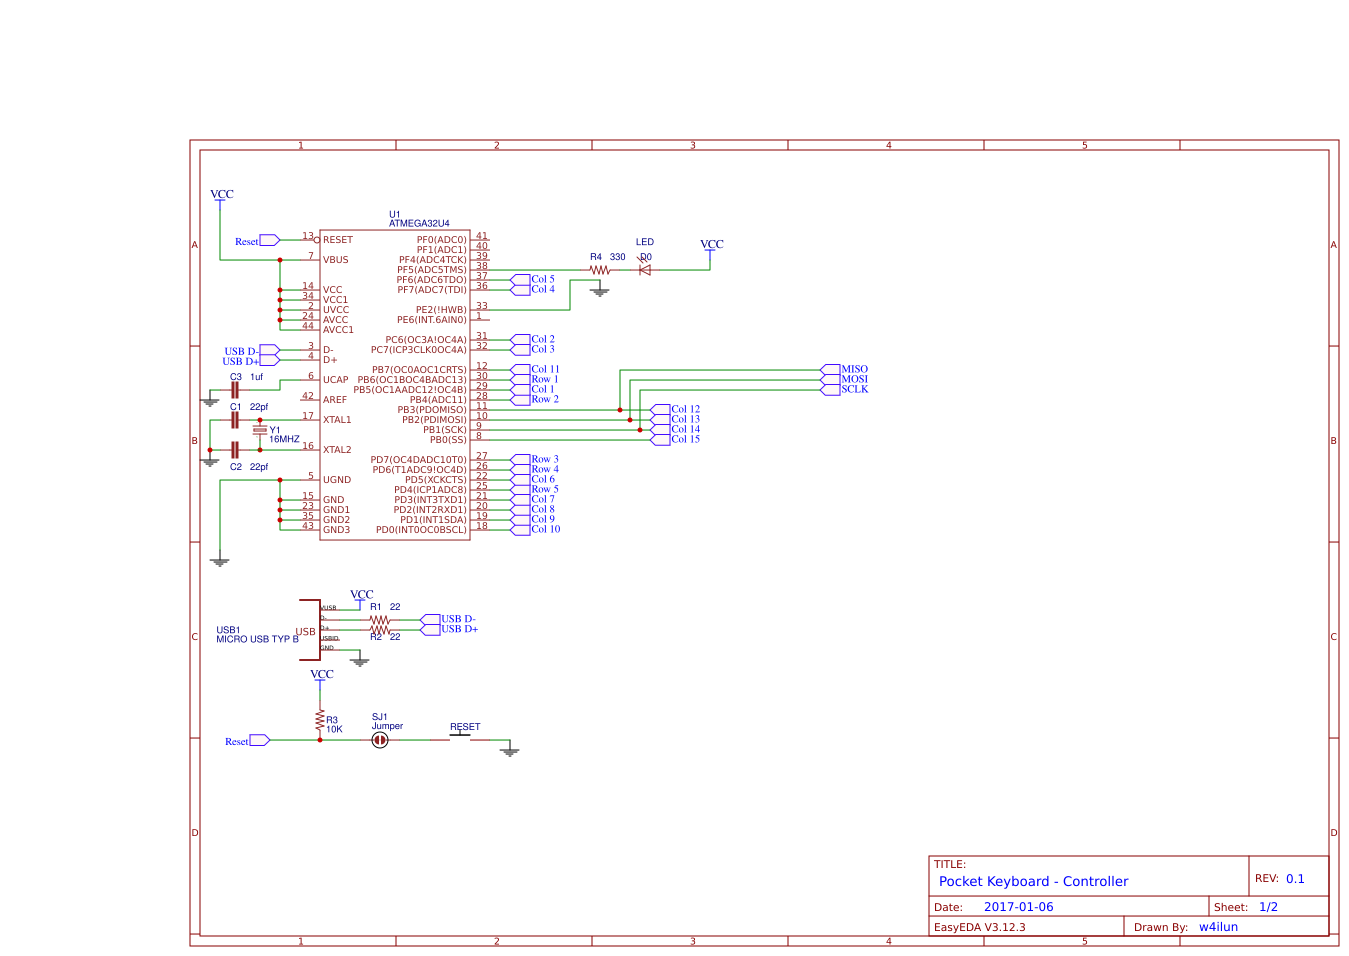Select the Pocket Keyboard - Controller title
The width and height of the screenshot is (1349, 956).
[x=1033, y=881]
